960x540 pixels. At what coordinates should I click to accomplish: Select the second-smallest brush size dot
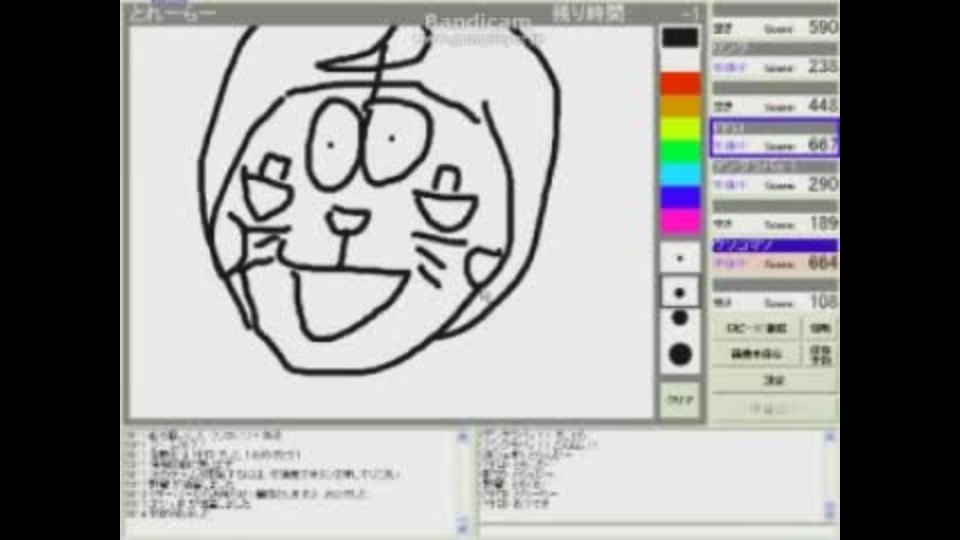(680, 293)
